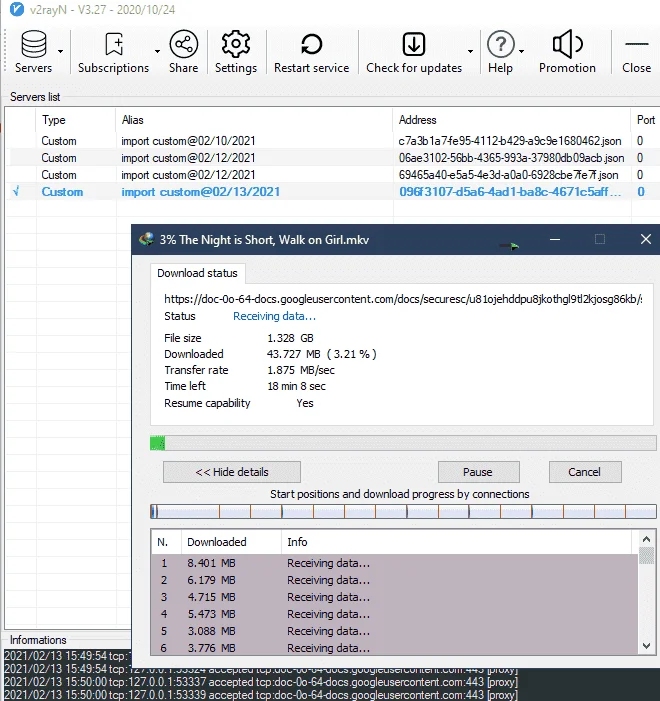Cancel the download
The image size is (660, 701).
click(585, 472)
